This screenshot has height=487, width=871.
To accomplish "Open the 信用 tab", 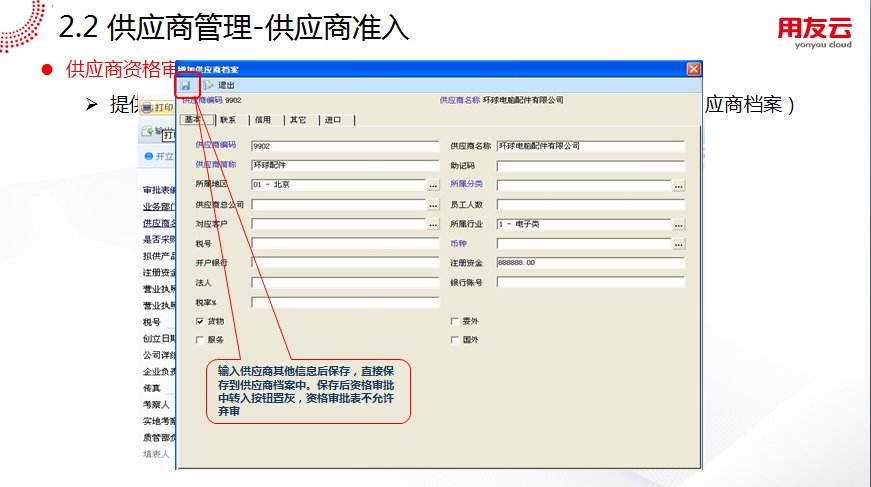I will [x=263, y=120].
